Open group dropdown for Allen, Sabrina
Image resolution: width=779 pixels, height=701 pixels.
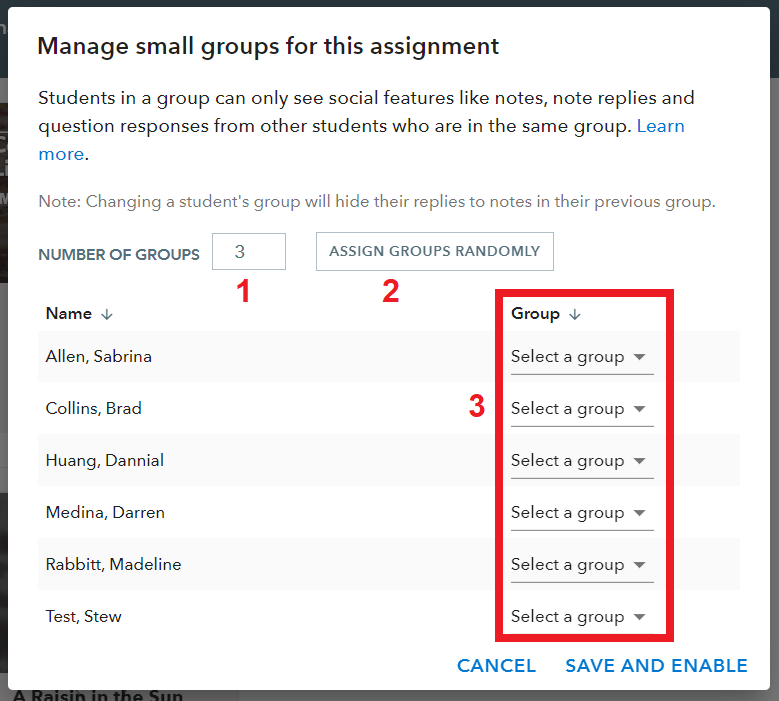point(582,357)
